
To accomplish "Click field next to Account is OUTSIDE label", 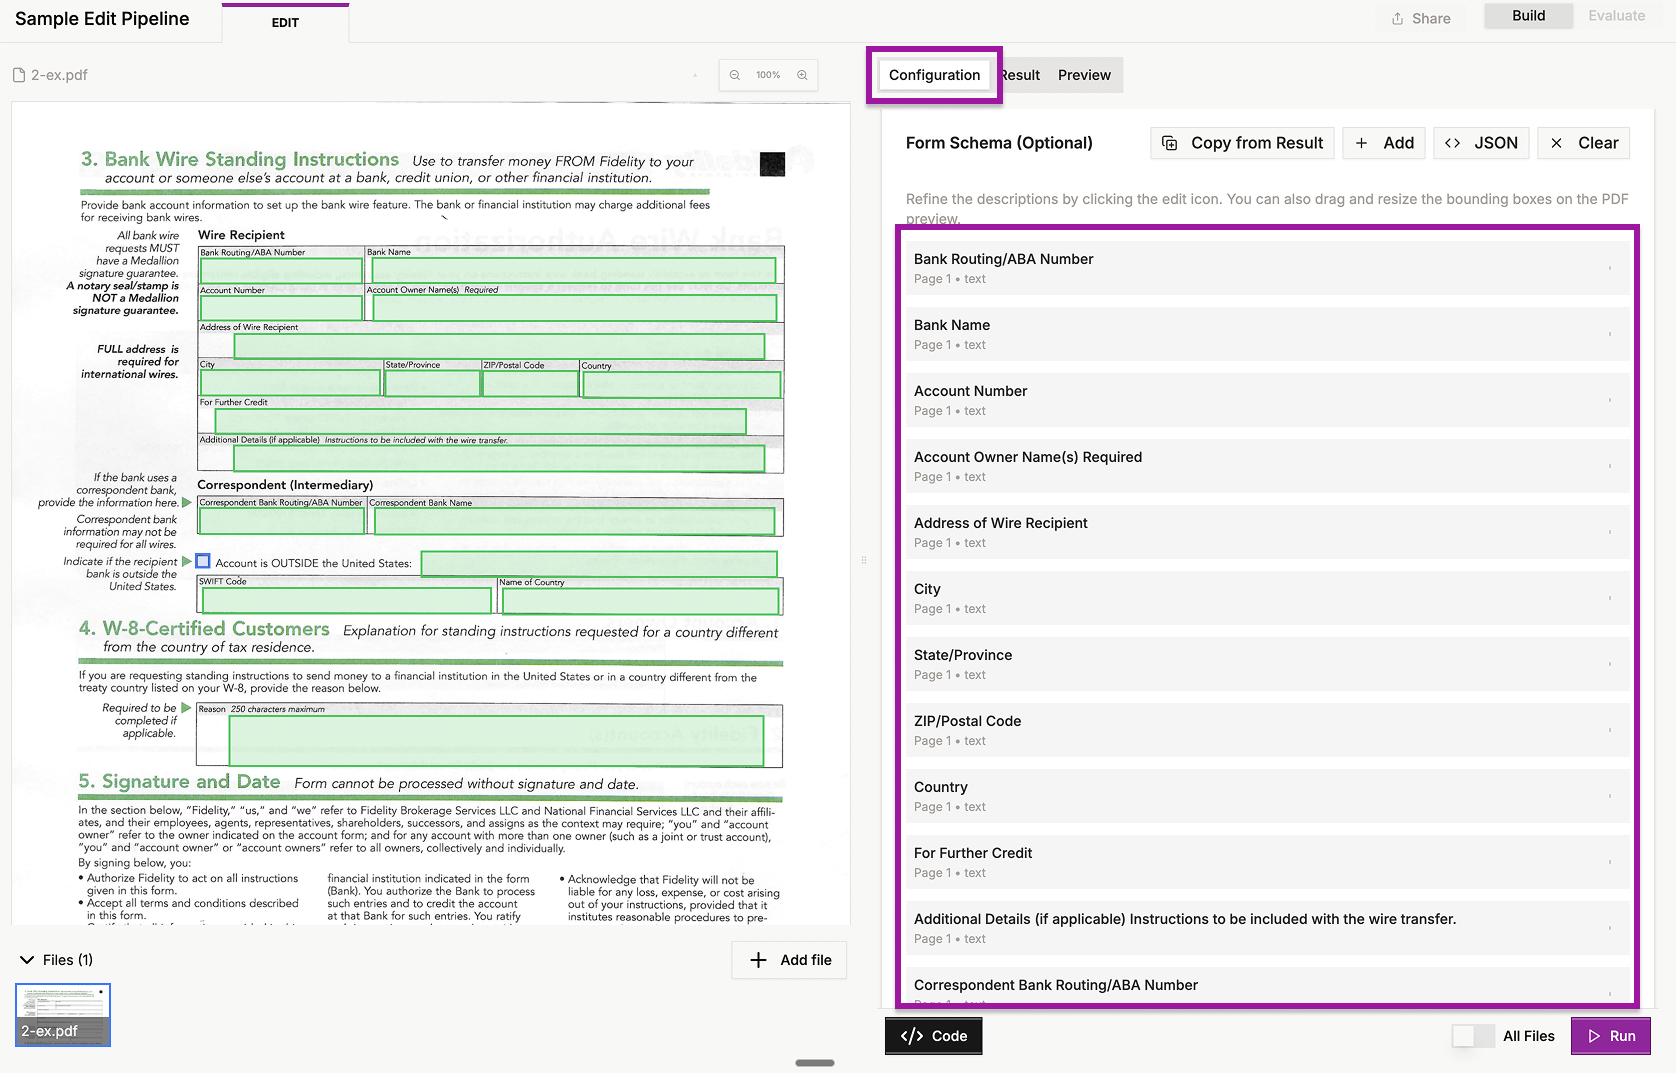I will (x=599, y=563).
